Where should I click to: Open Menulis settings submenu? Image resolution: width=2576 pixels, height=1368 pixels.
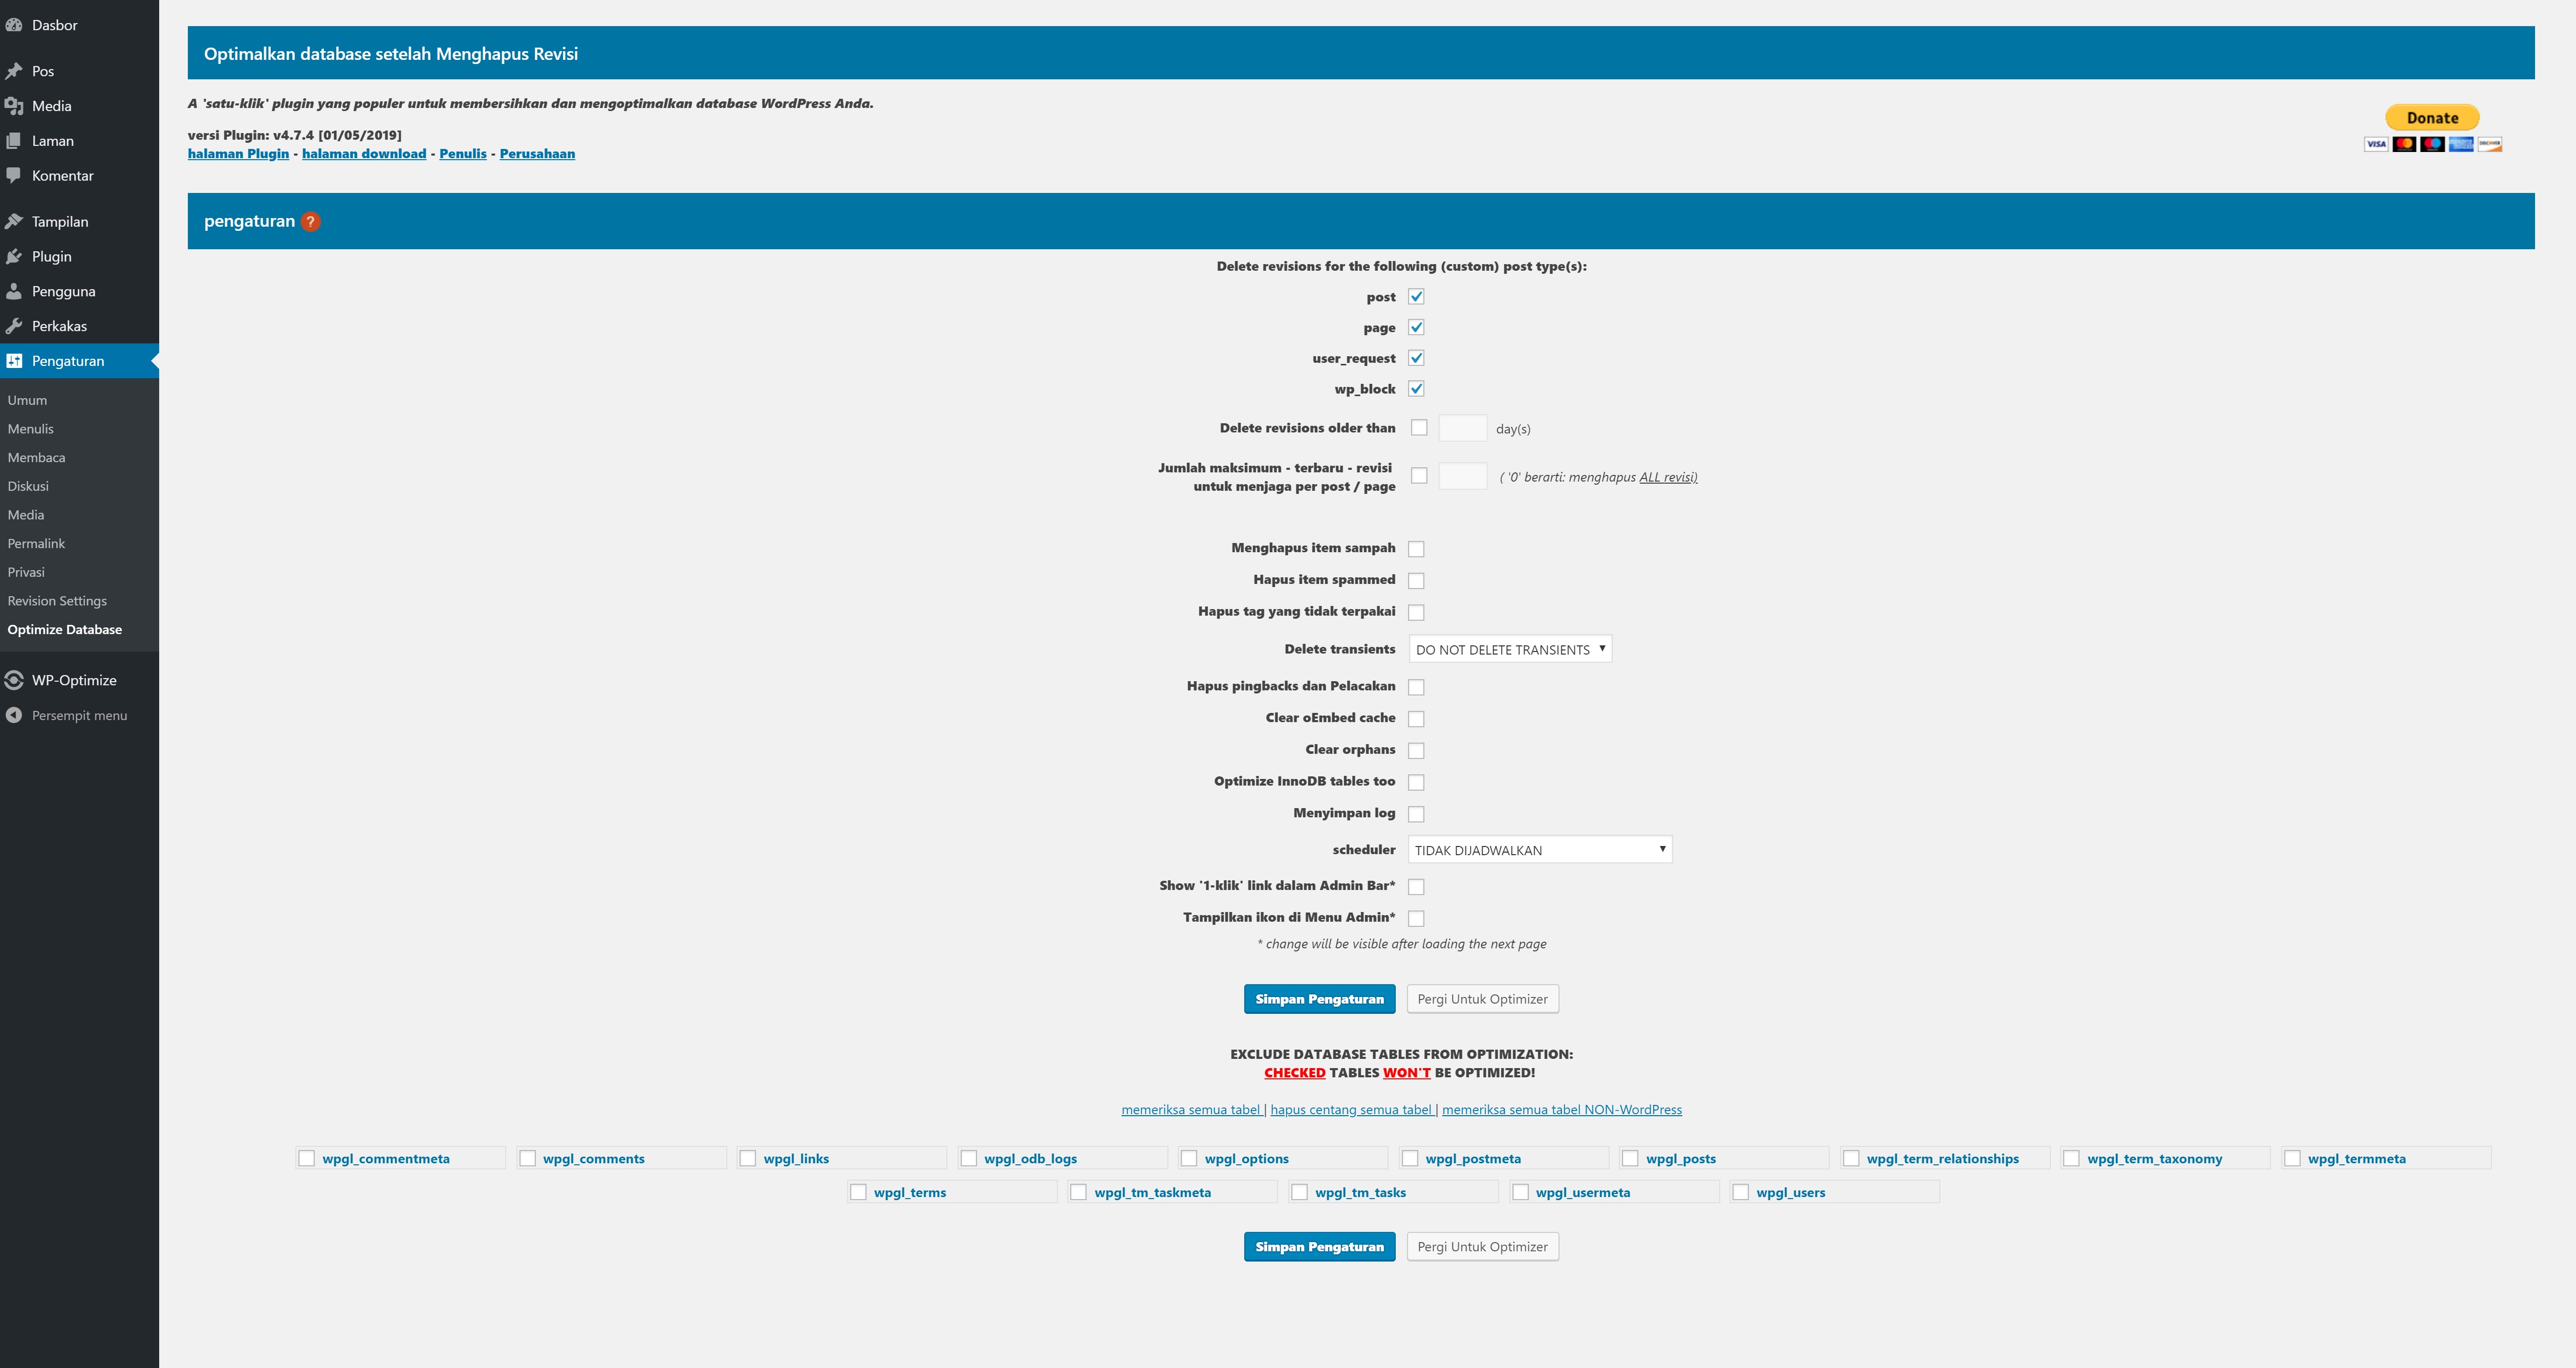pos(31,429)
